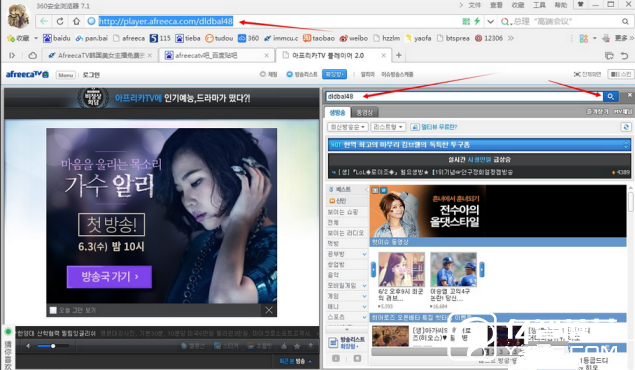Open the 12306 bookmark
Viewport: 635px width, 370px height.
click(489, 38)
